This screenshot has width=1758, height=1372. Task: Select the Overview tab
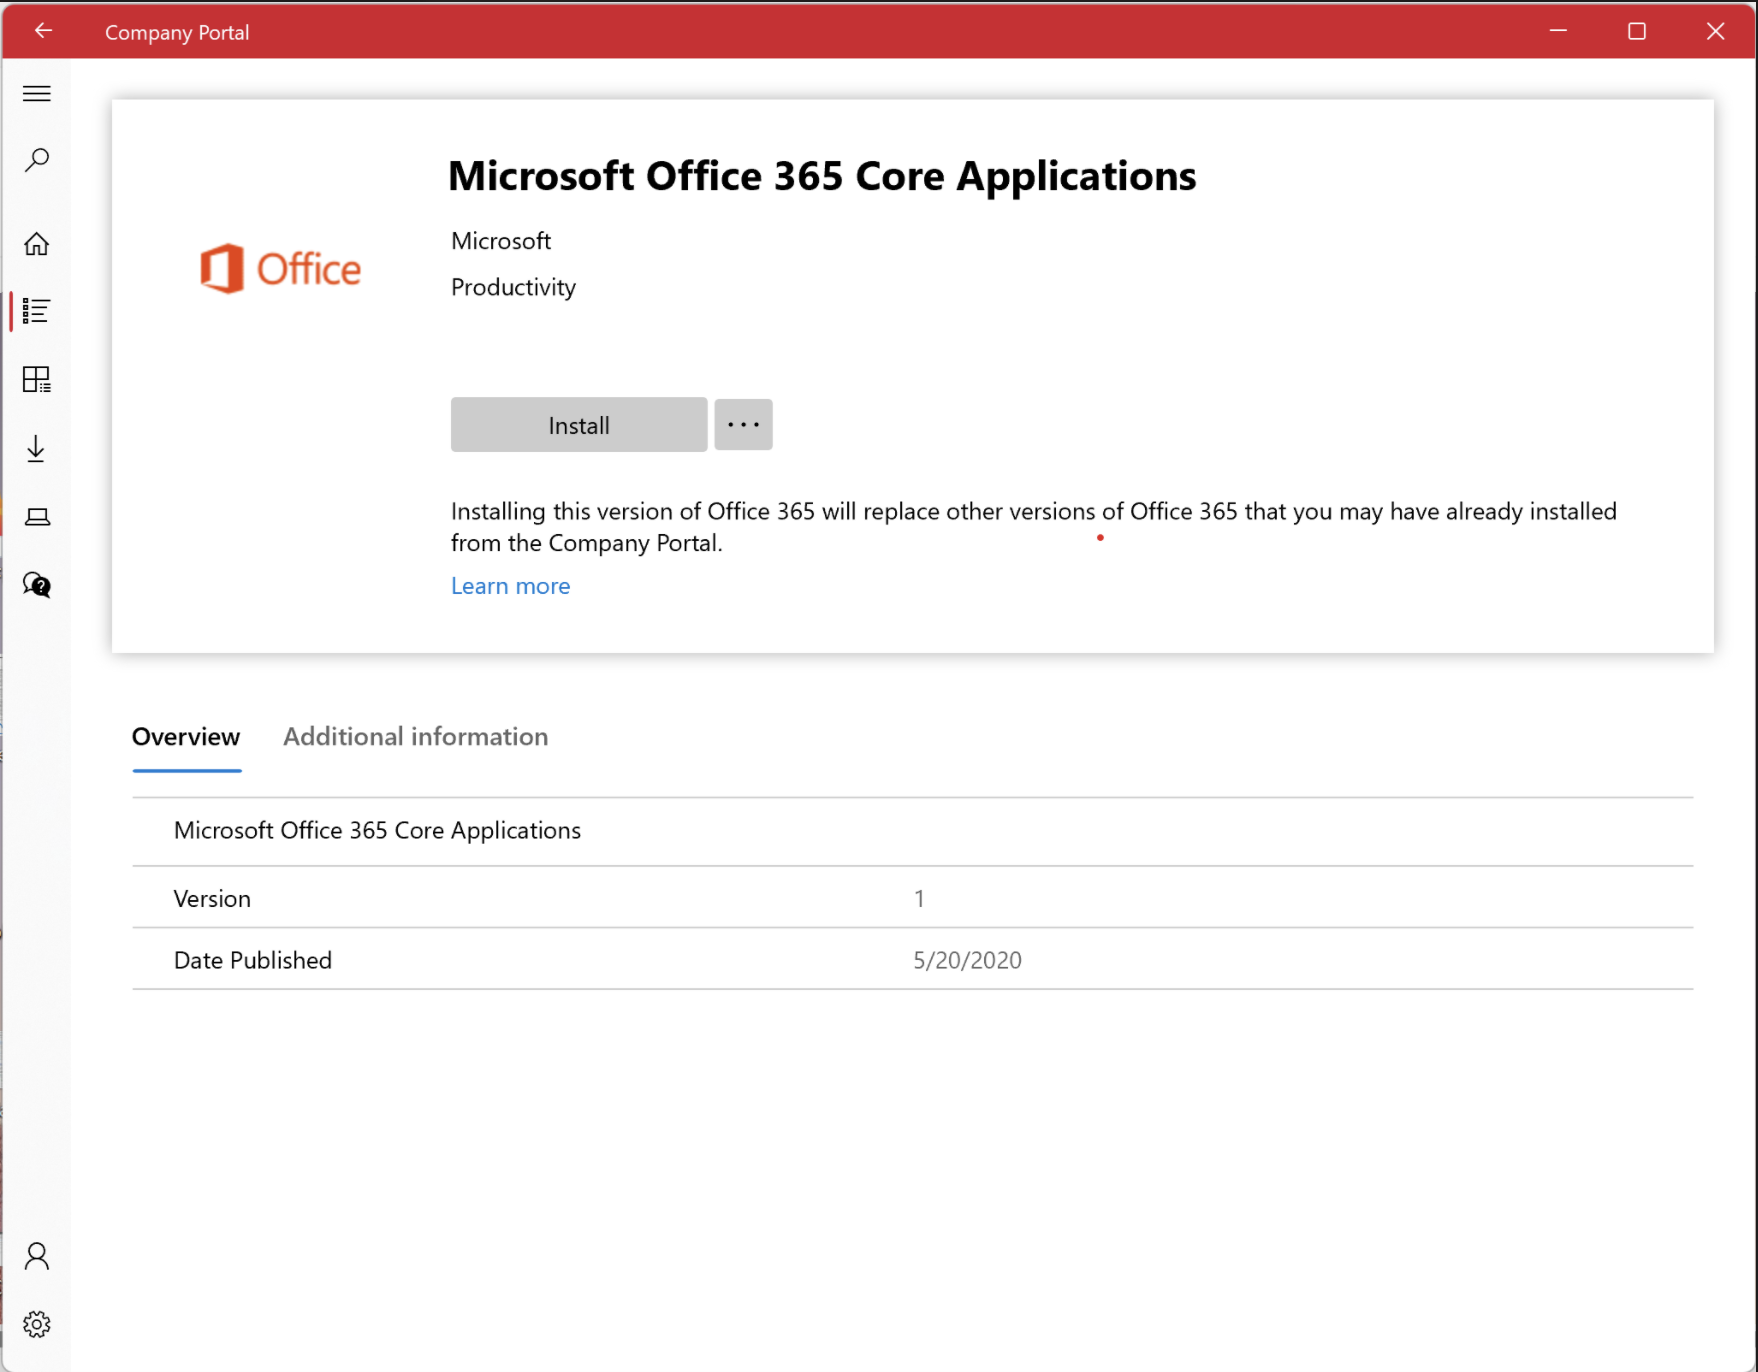point(186,737)
